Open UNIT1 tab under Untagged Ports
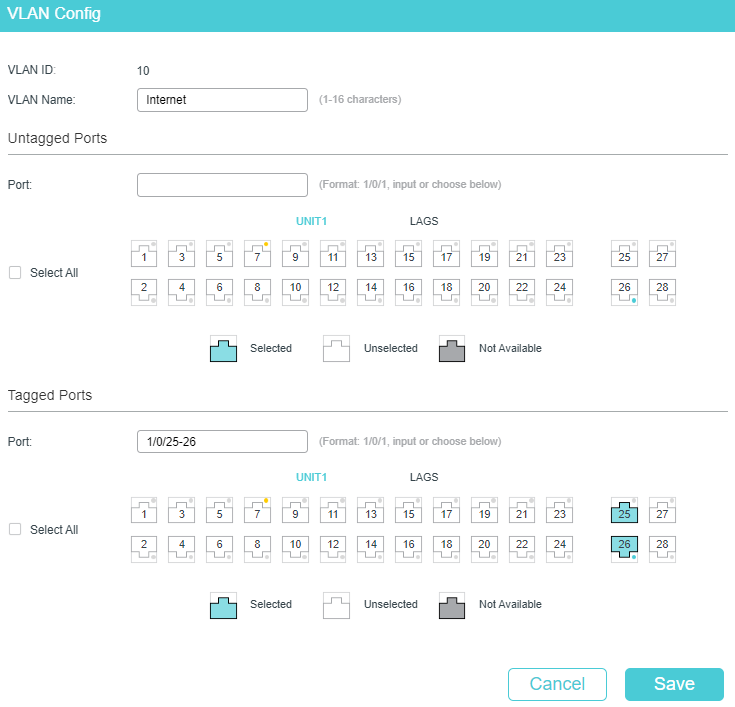The width and height of the screenshot is (735, 707). point(311,221)
